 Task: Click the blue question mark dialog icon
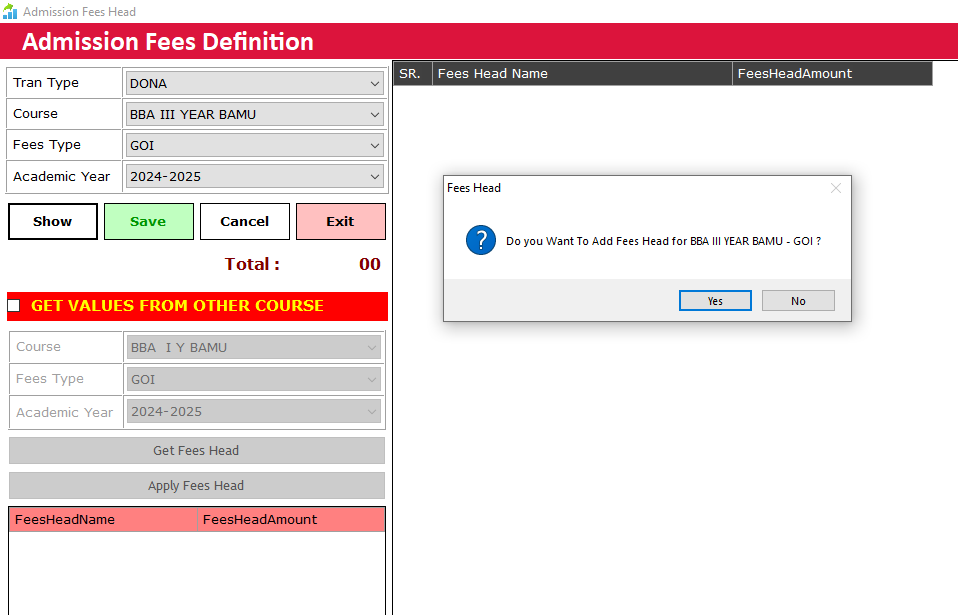tap(481, 241)
